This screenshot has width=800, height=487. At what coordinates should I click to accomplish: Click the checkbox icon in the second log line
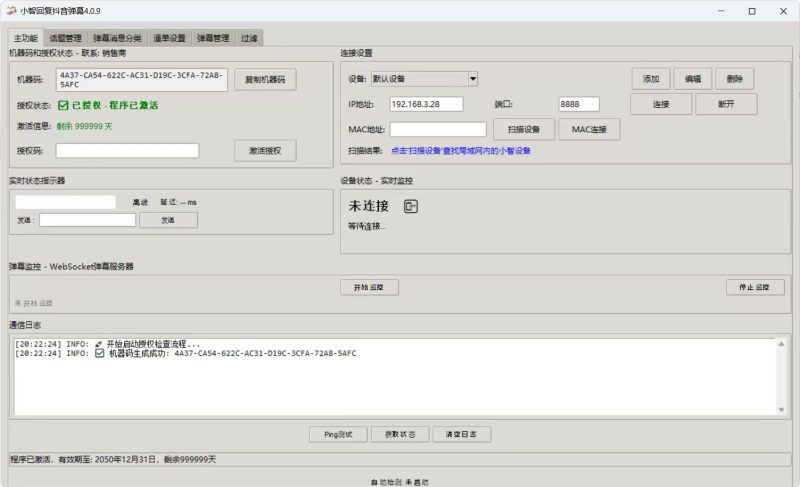coord(99,353)
